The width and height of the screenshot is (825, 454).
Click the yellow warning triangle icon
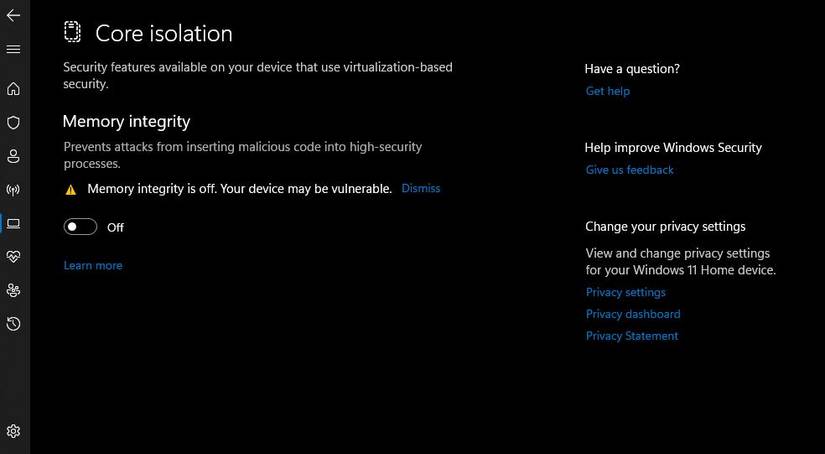(70, 189)
